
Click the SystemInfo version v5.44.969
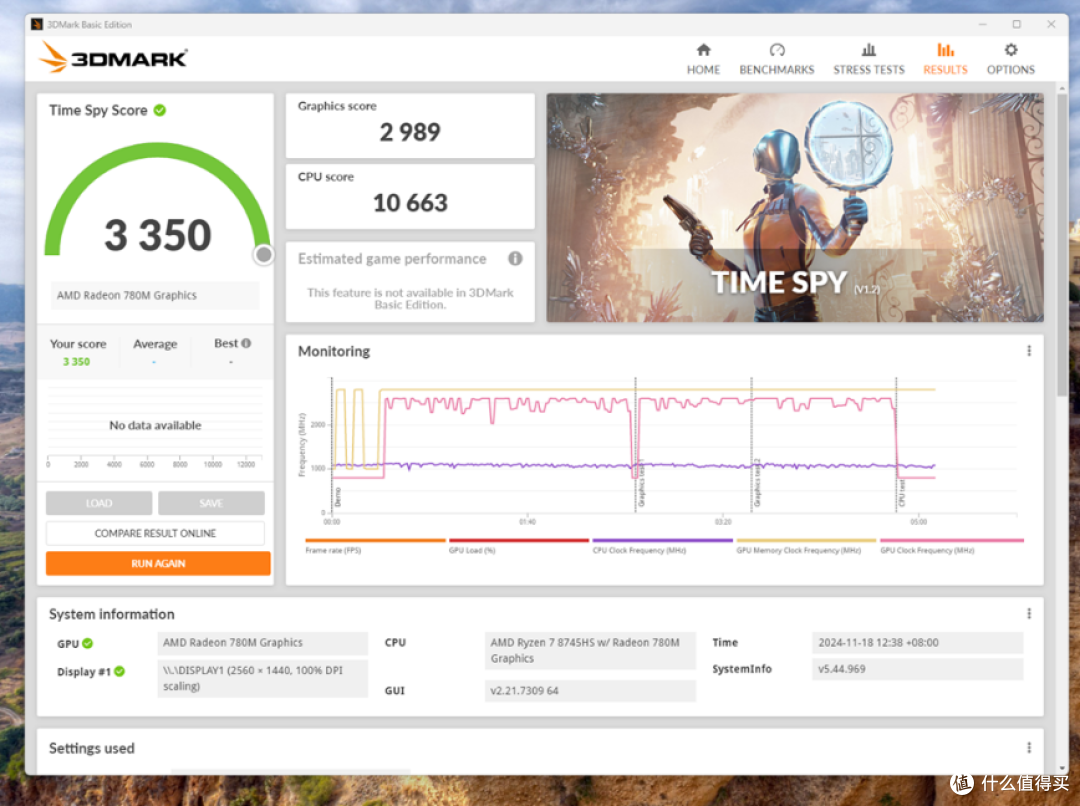click(x=917, y=669)
